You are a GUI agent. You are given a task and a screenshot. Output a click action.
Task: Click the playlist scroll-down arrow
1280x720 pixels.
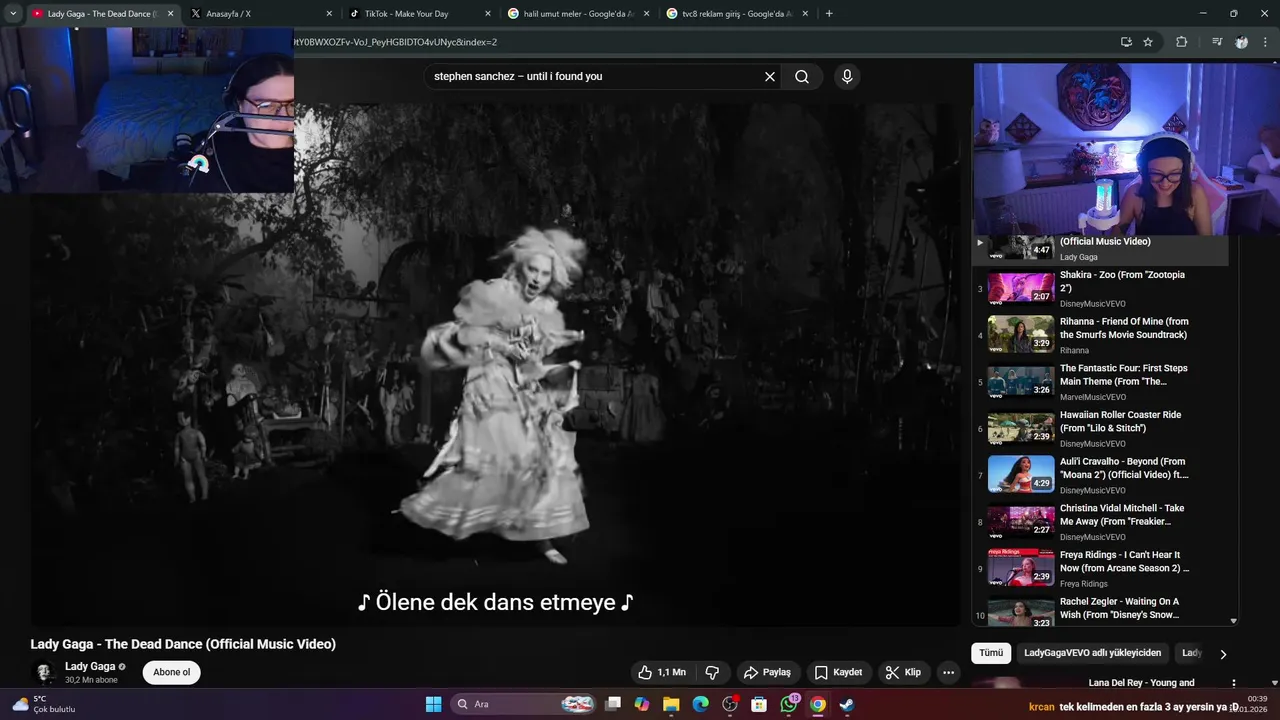click(1233, 621)
